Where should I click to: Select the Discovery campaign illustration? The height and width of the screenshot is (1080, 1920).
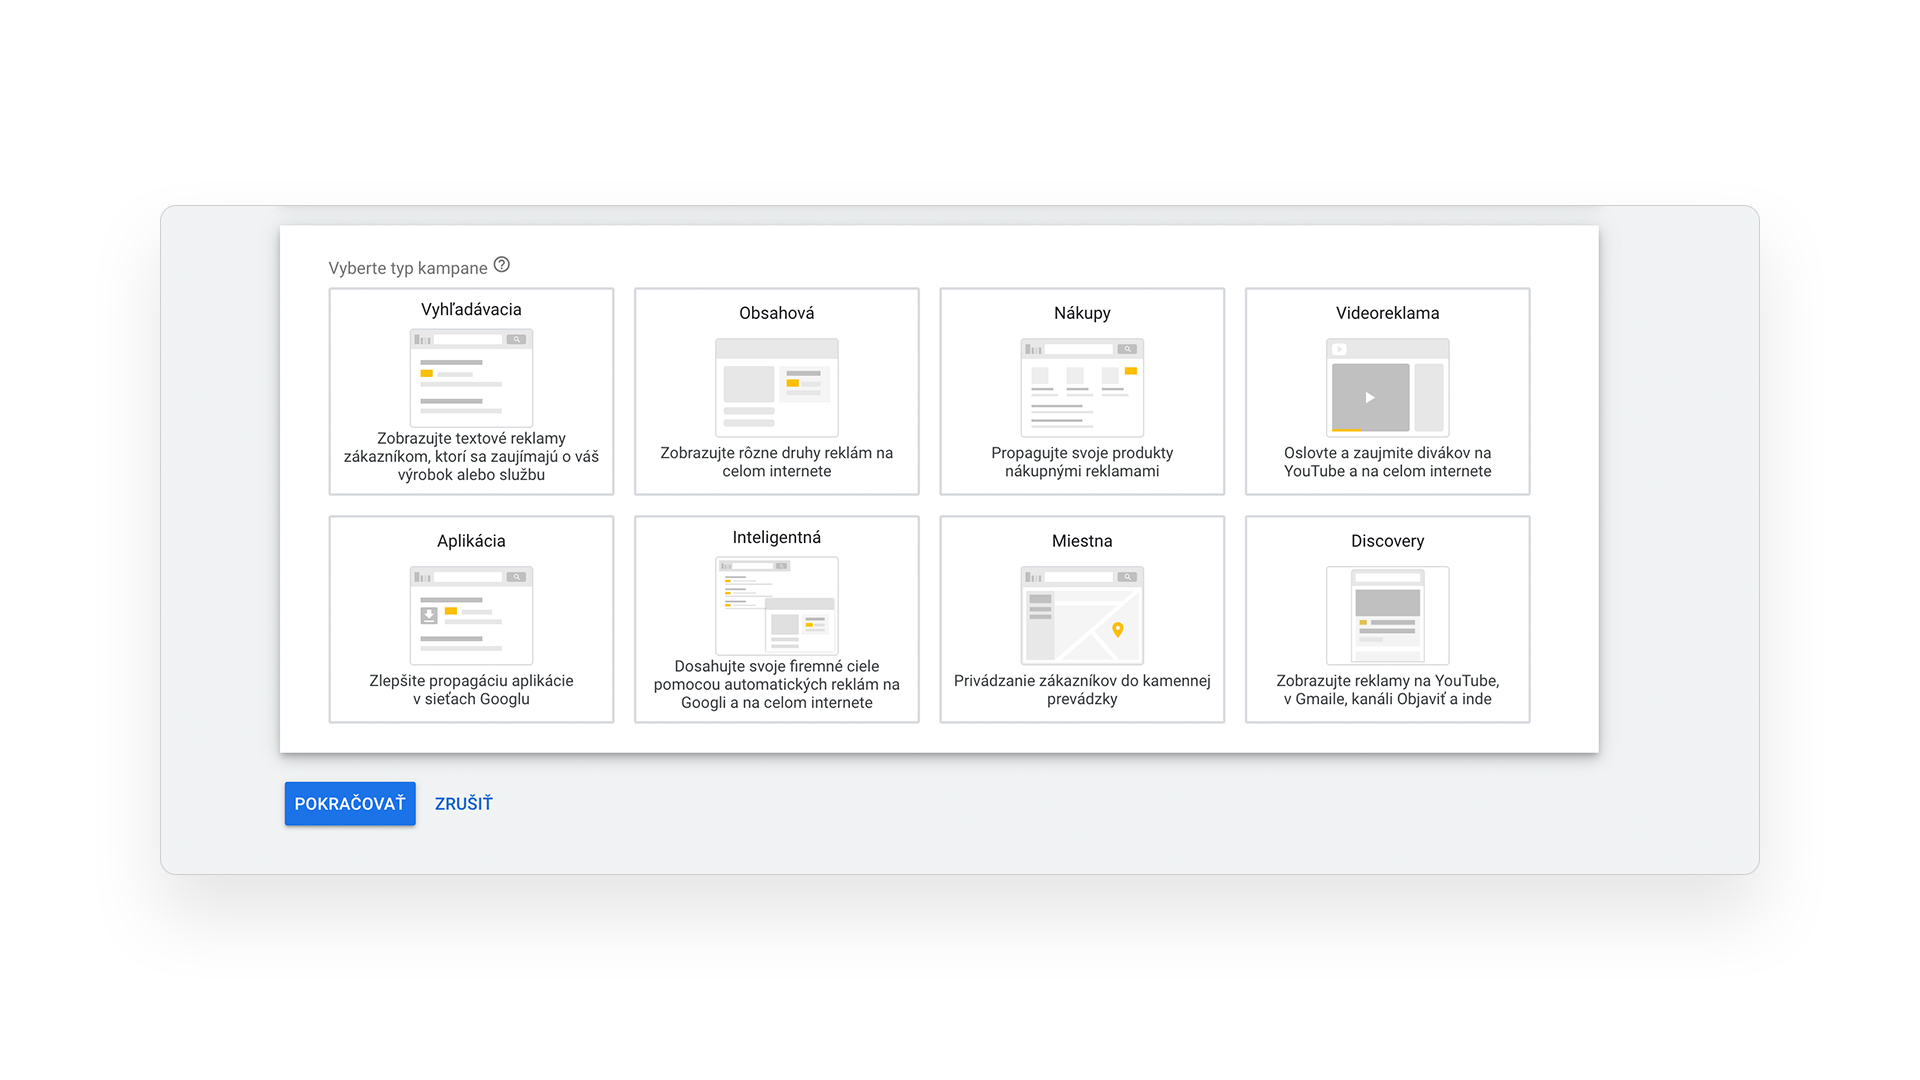tap(1387, 616)
